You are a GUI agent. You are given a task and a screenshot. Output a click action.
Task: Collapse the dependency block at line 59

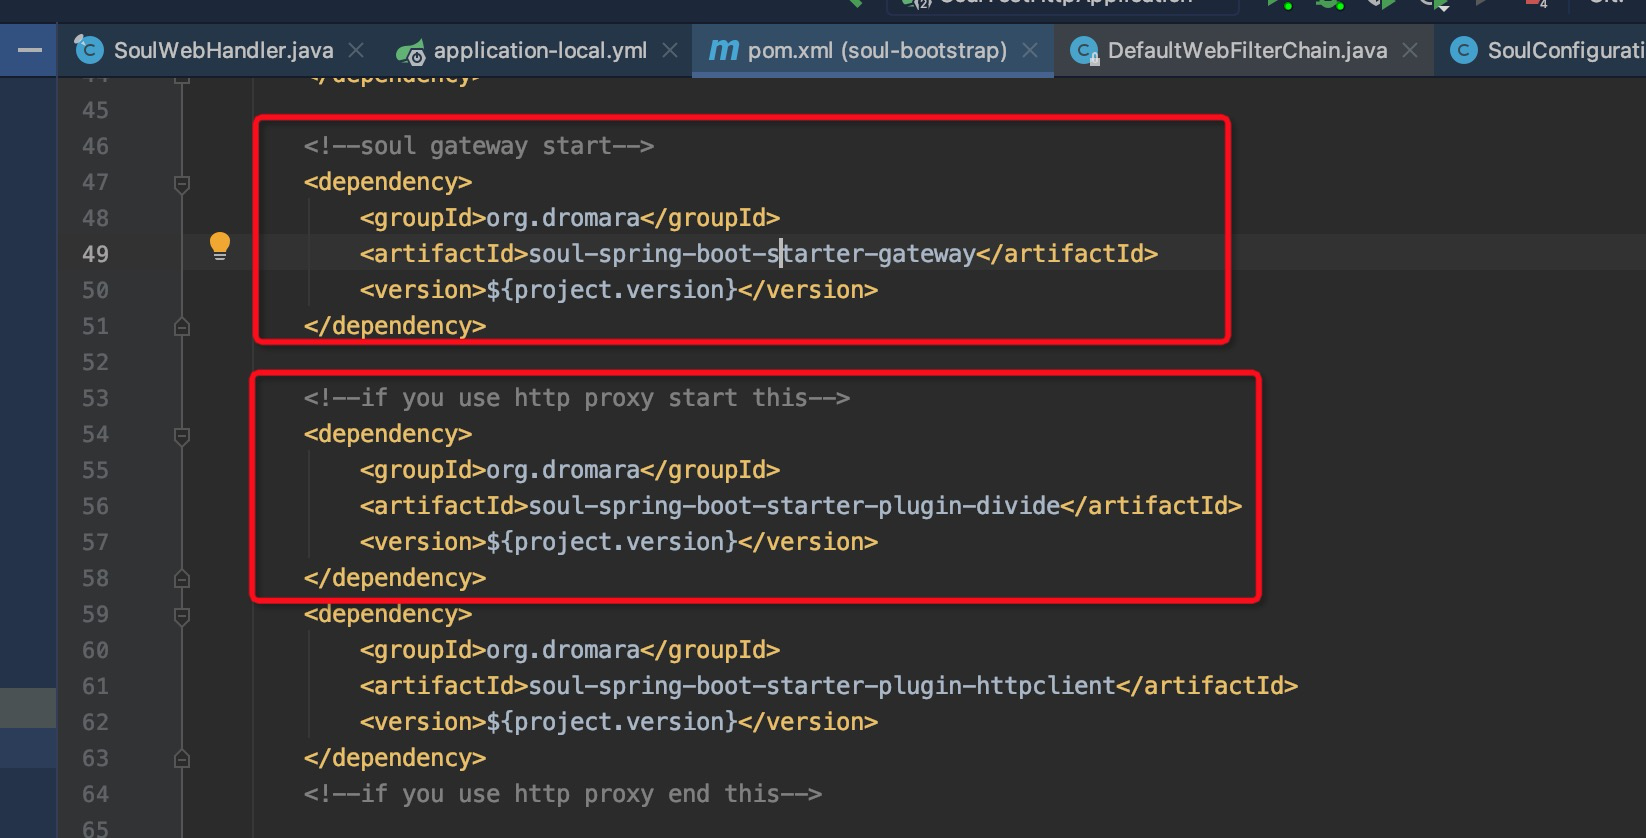[x=182, y=615]
